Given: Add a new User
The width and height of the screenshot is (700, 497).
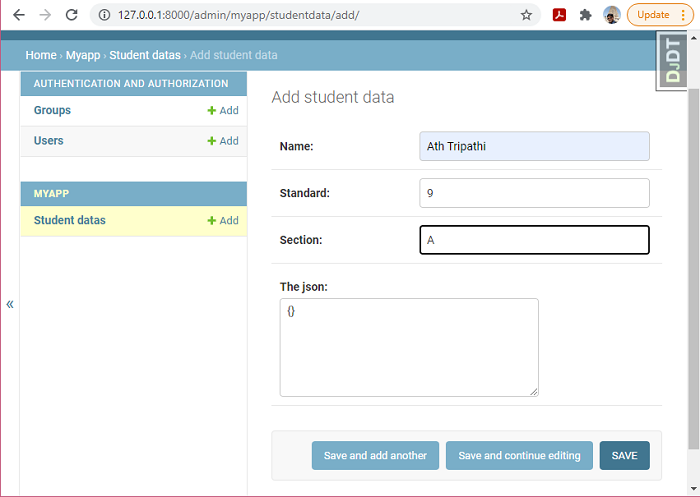Looking at the screenshot, I should tap(223, 141).
